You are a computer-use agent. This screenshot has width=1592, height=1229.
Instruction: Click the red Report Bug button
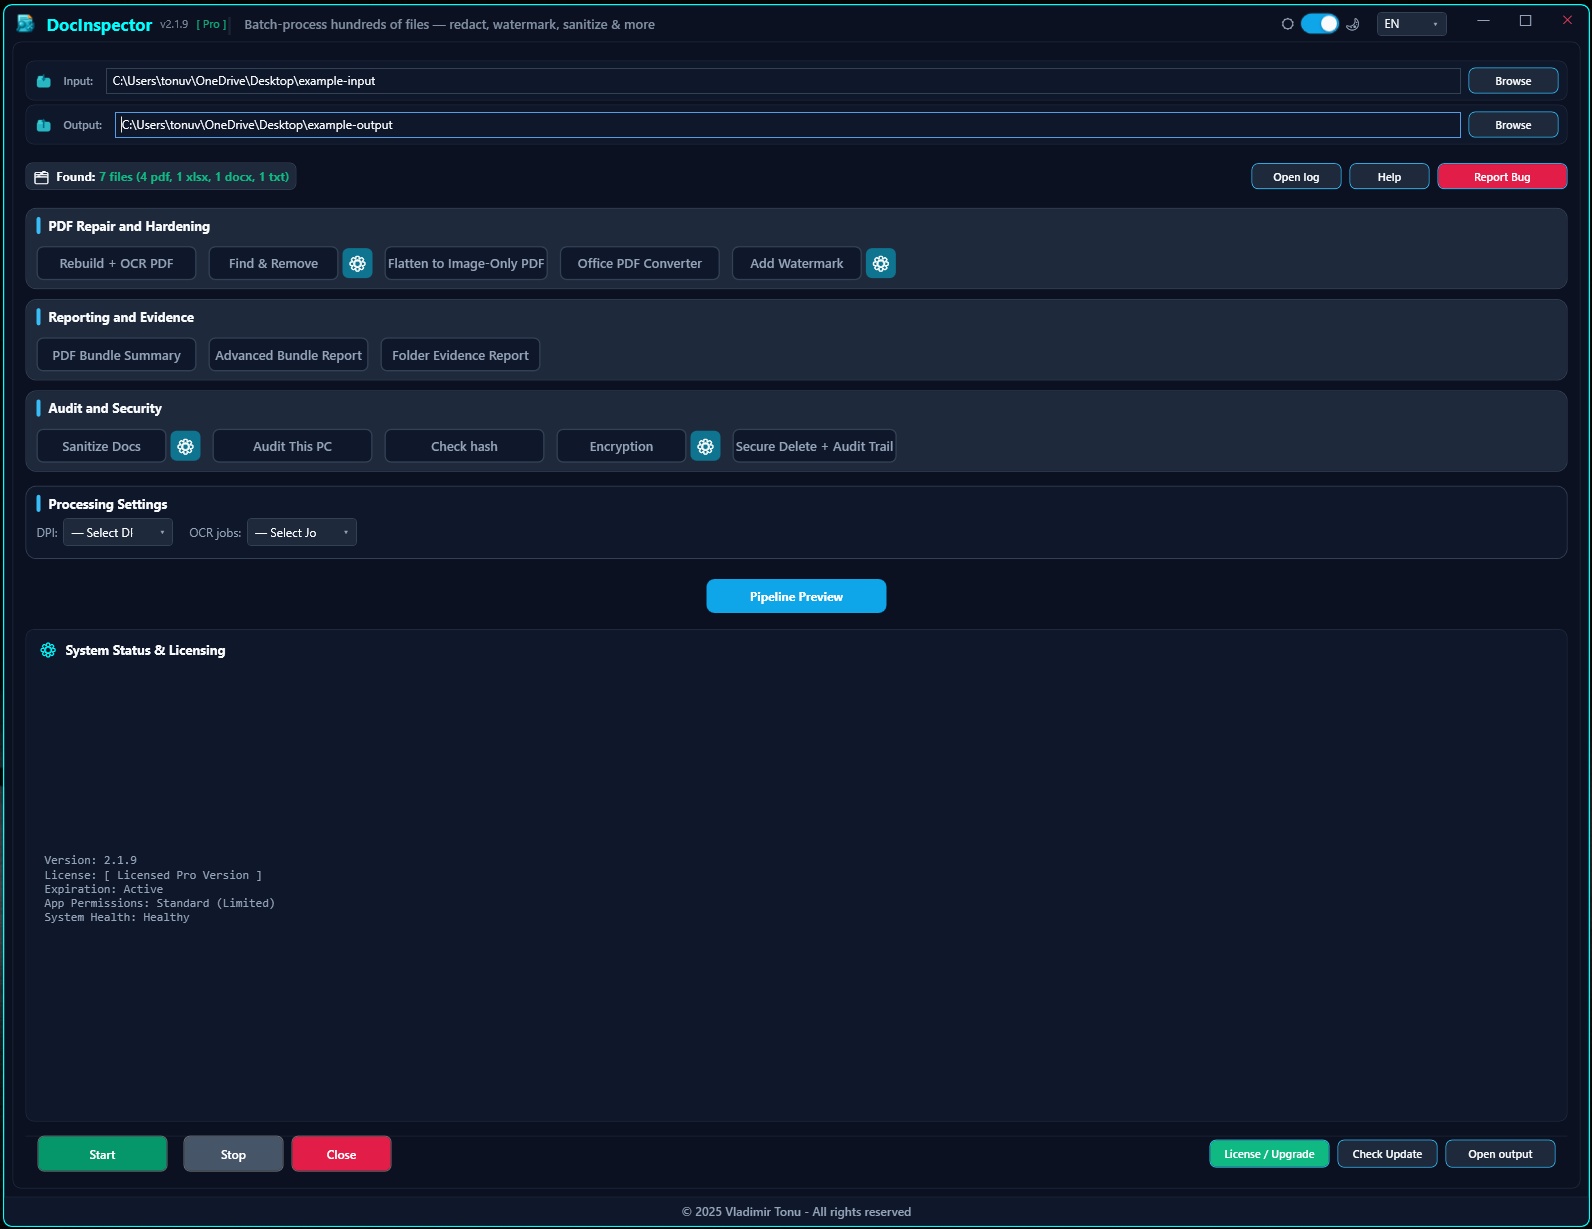[x=1502, y=177]
